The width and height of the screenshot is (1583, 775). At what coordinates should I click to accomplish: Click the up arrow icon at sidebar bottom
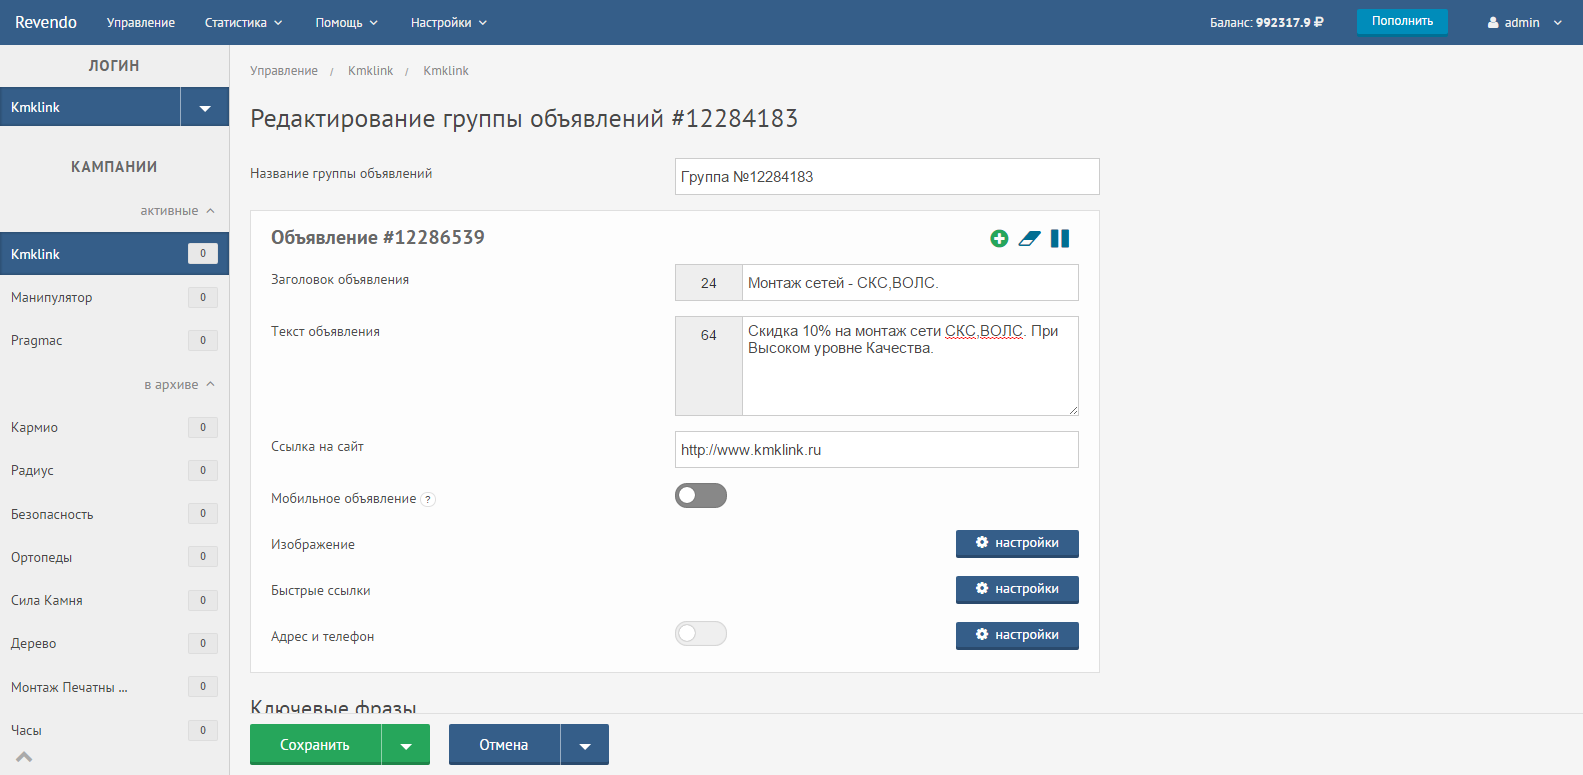(24, 757)
